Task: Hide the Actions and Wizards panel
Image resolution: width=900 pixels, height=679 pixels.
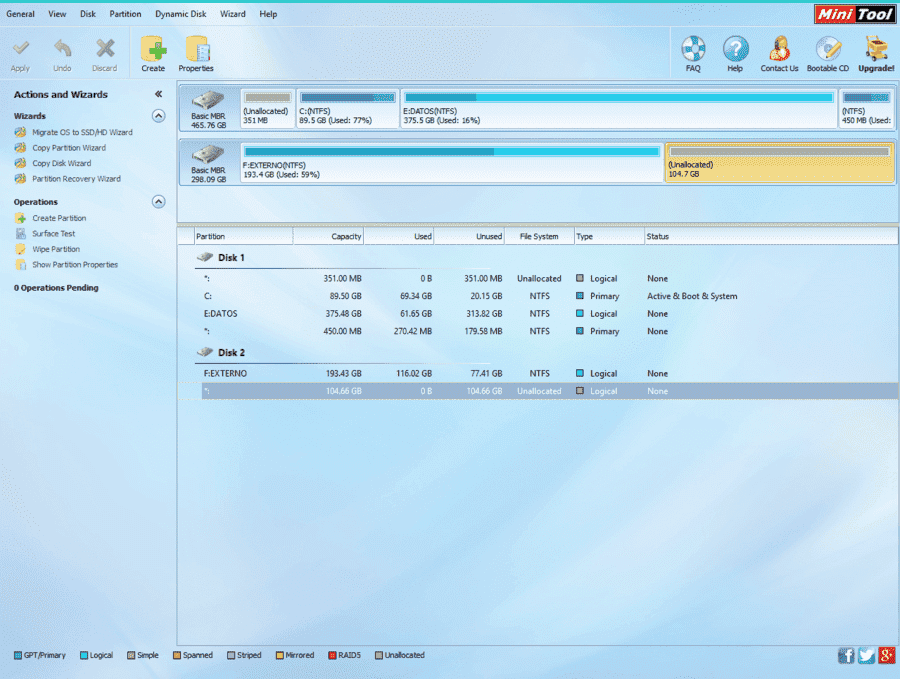Action: (x=158, y=94)
